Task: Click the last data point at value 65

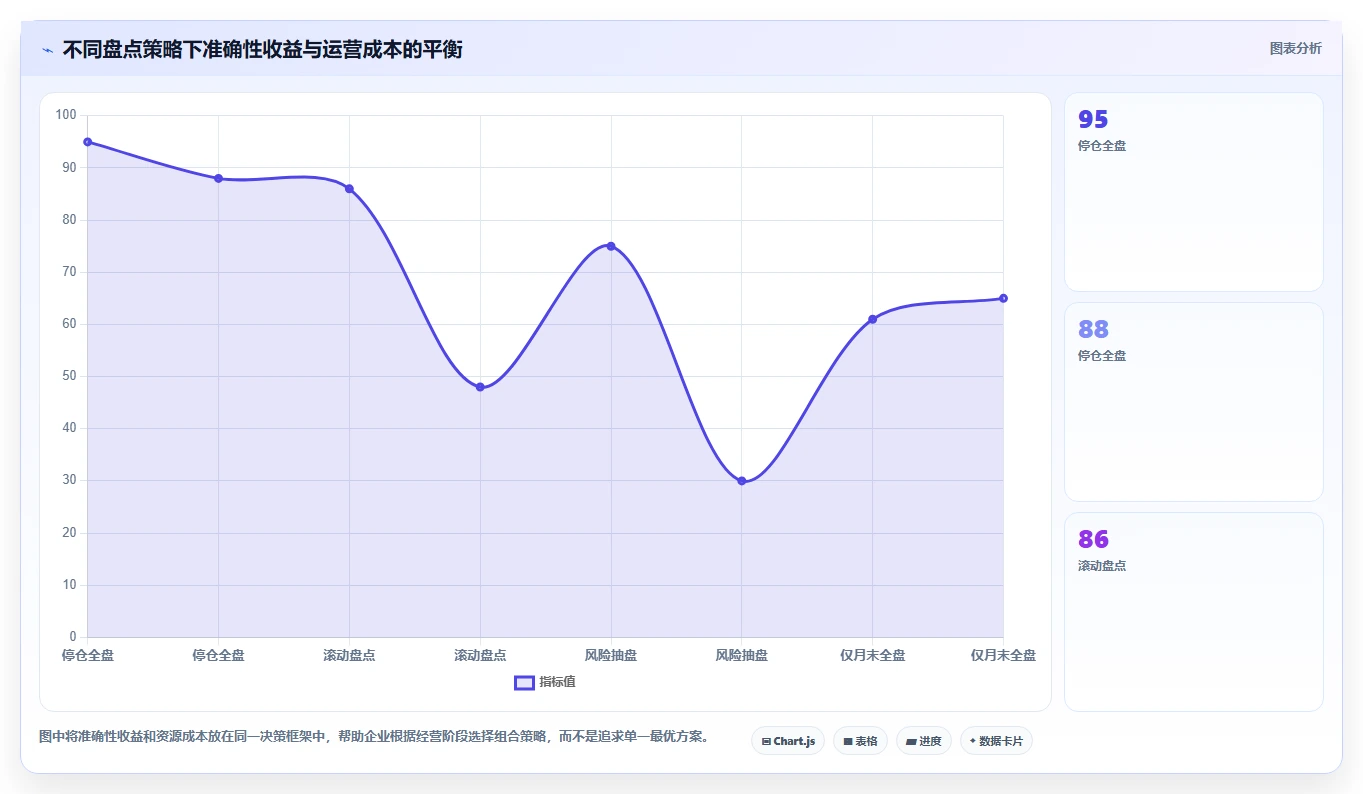Action: (1003, 298)
